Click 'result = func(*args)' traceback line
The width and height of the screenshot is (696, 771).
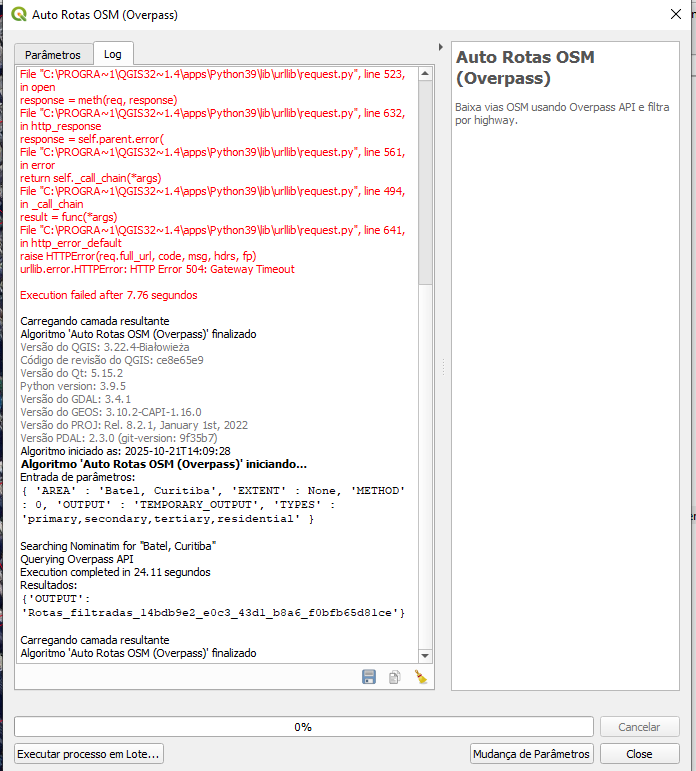[x=68, y=217]
